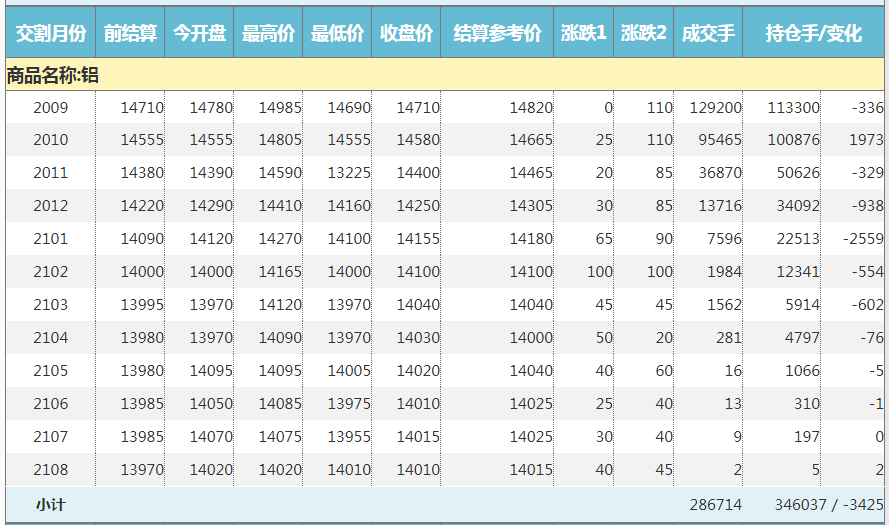
Task: Click the 最高价 column header
Action: click(x=268, y=33)
